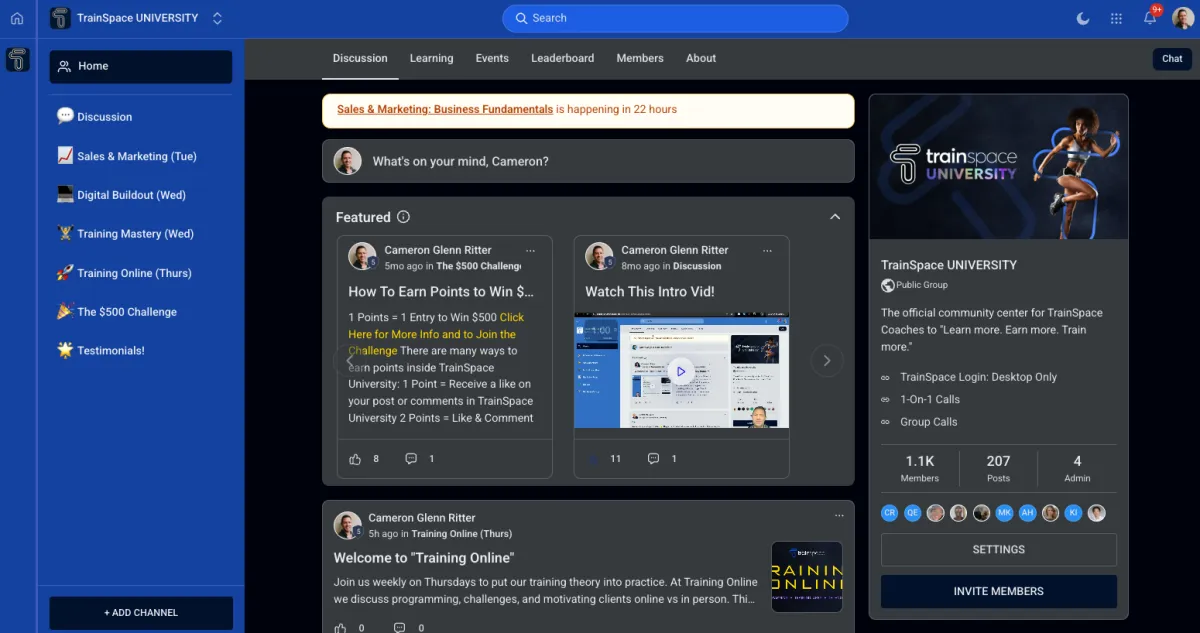Open comments on Welcome to Training Online post

point(400,628)
